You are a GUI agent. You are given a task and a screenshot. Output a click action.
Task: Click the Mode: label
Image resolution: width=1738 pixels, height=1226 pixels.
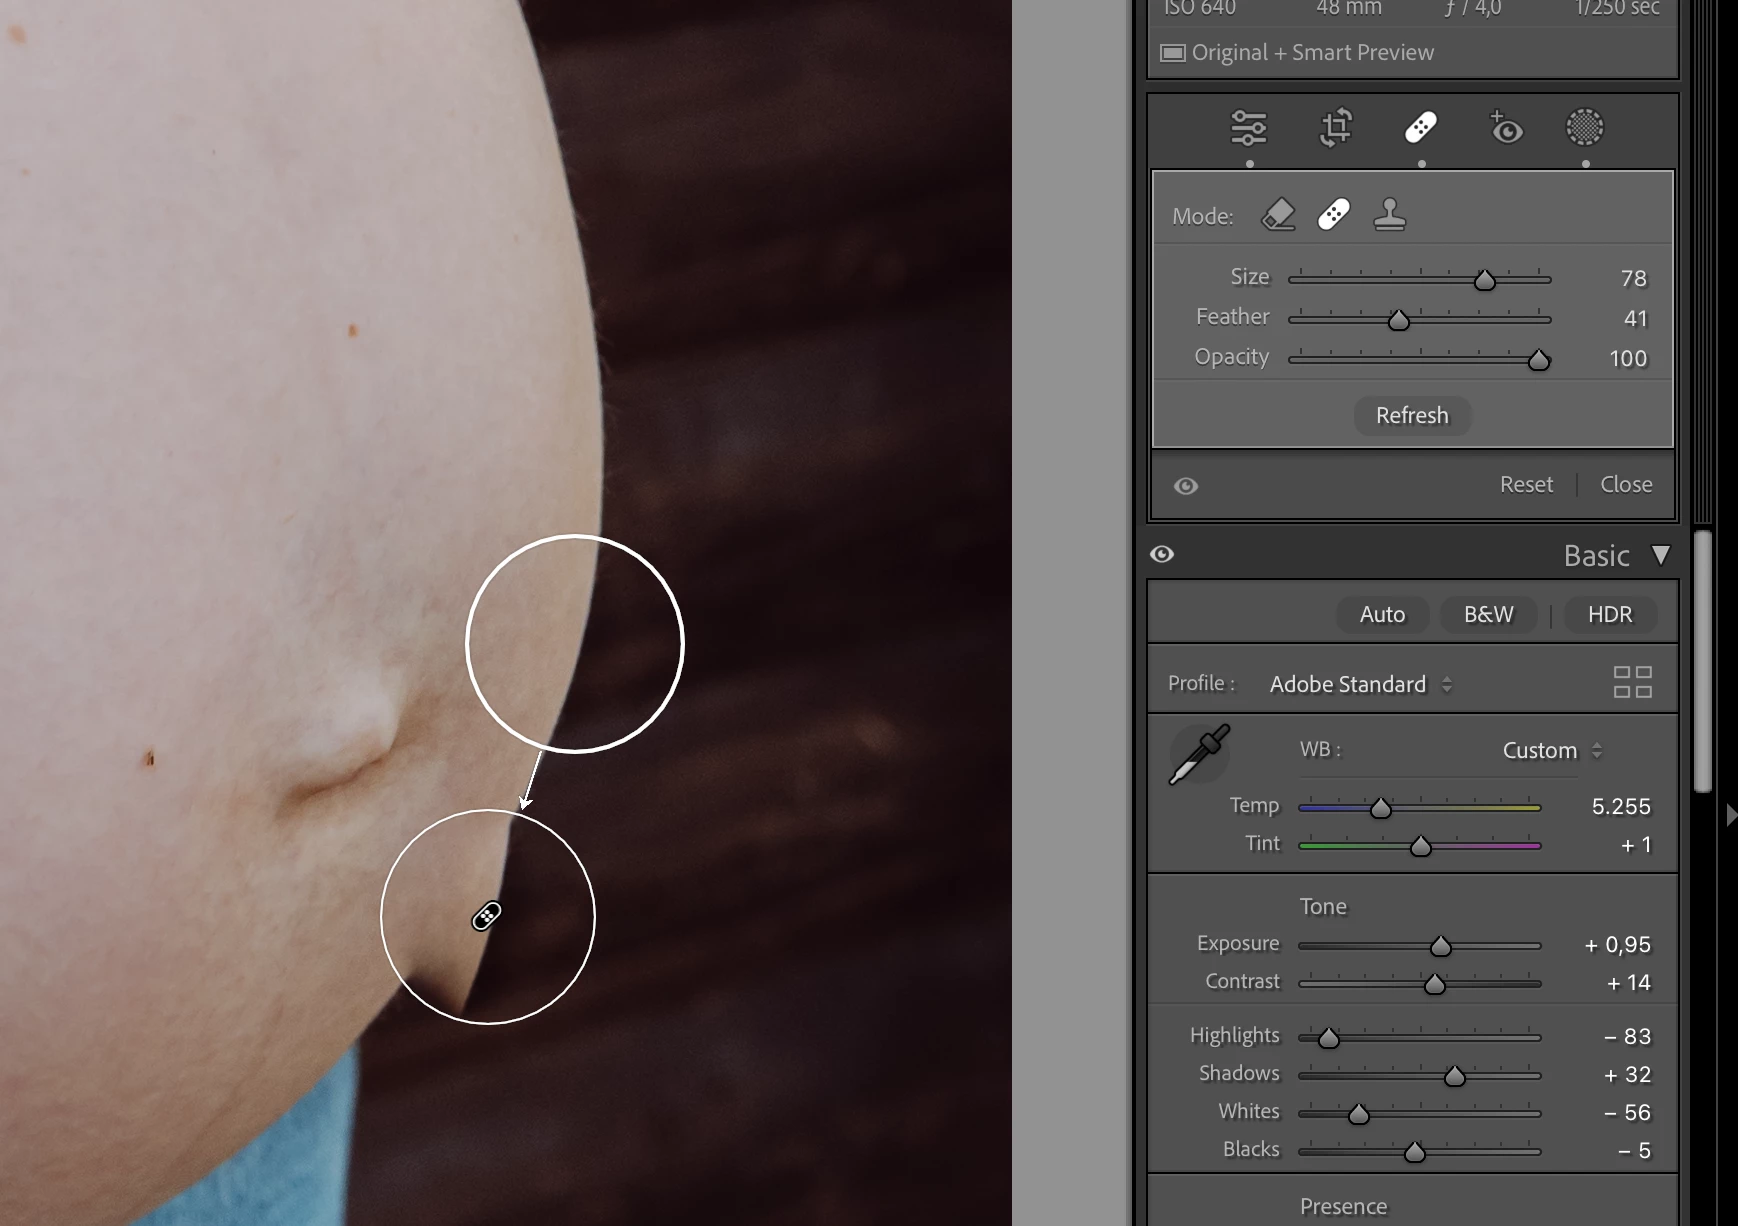coord(1203,217)
